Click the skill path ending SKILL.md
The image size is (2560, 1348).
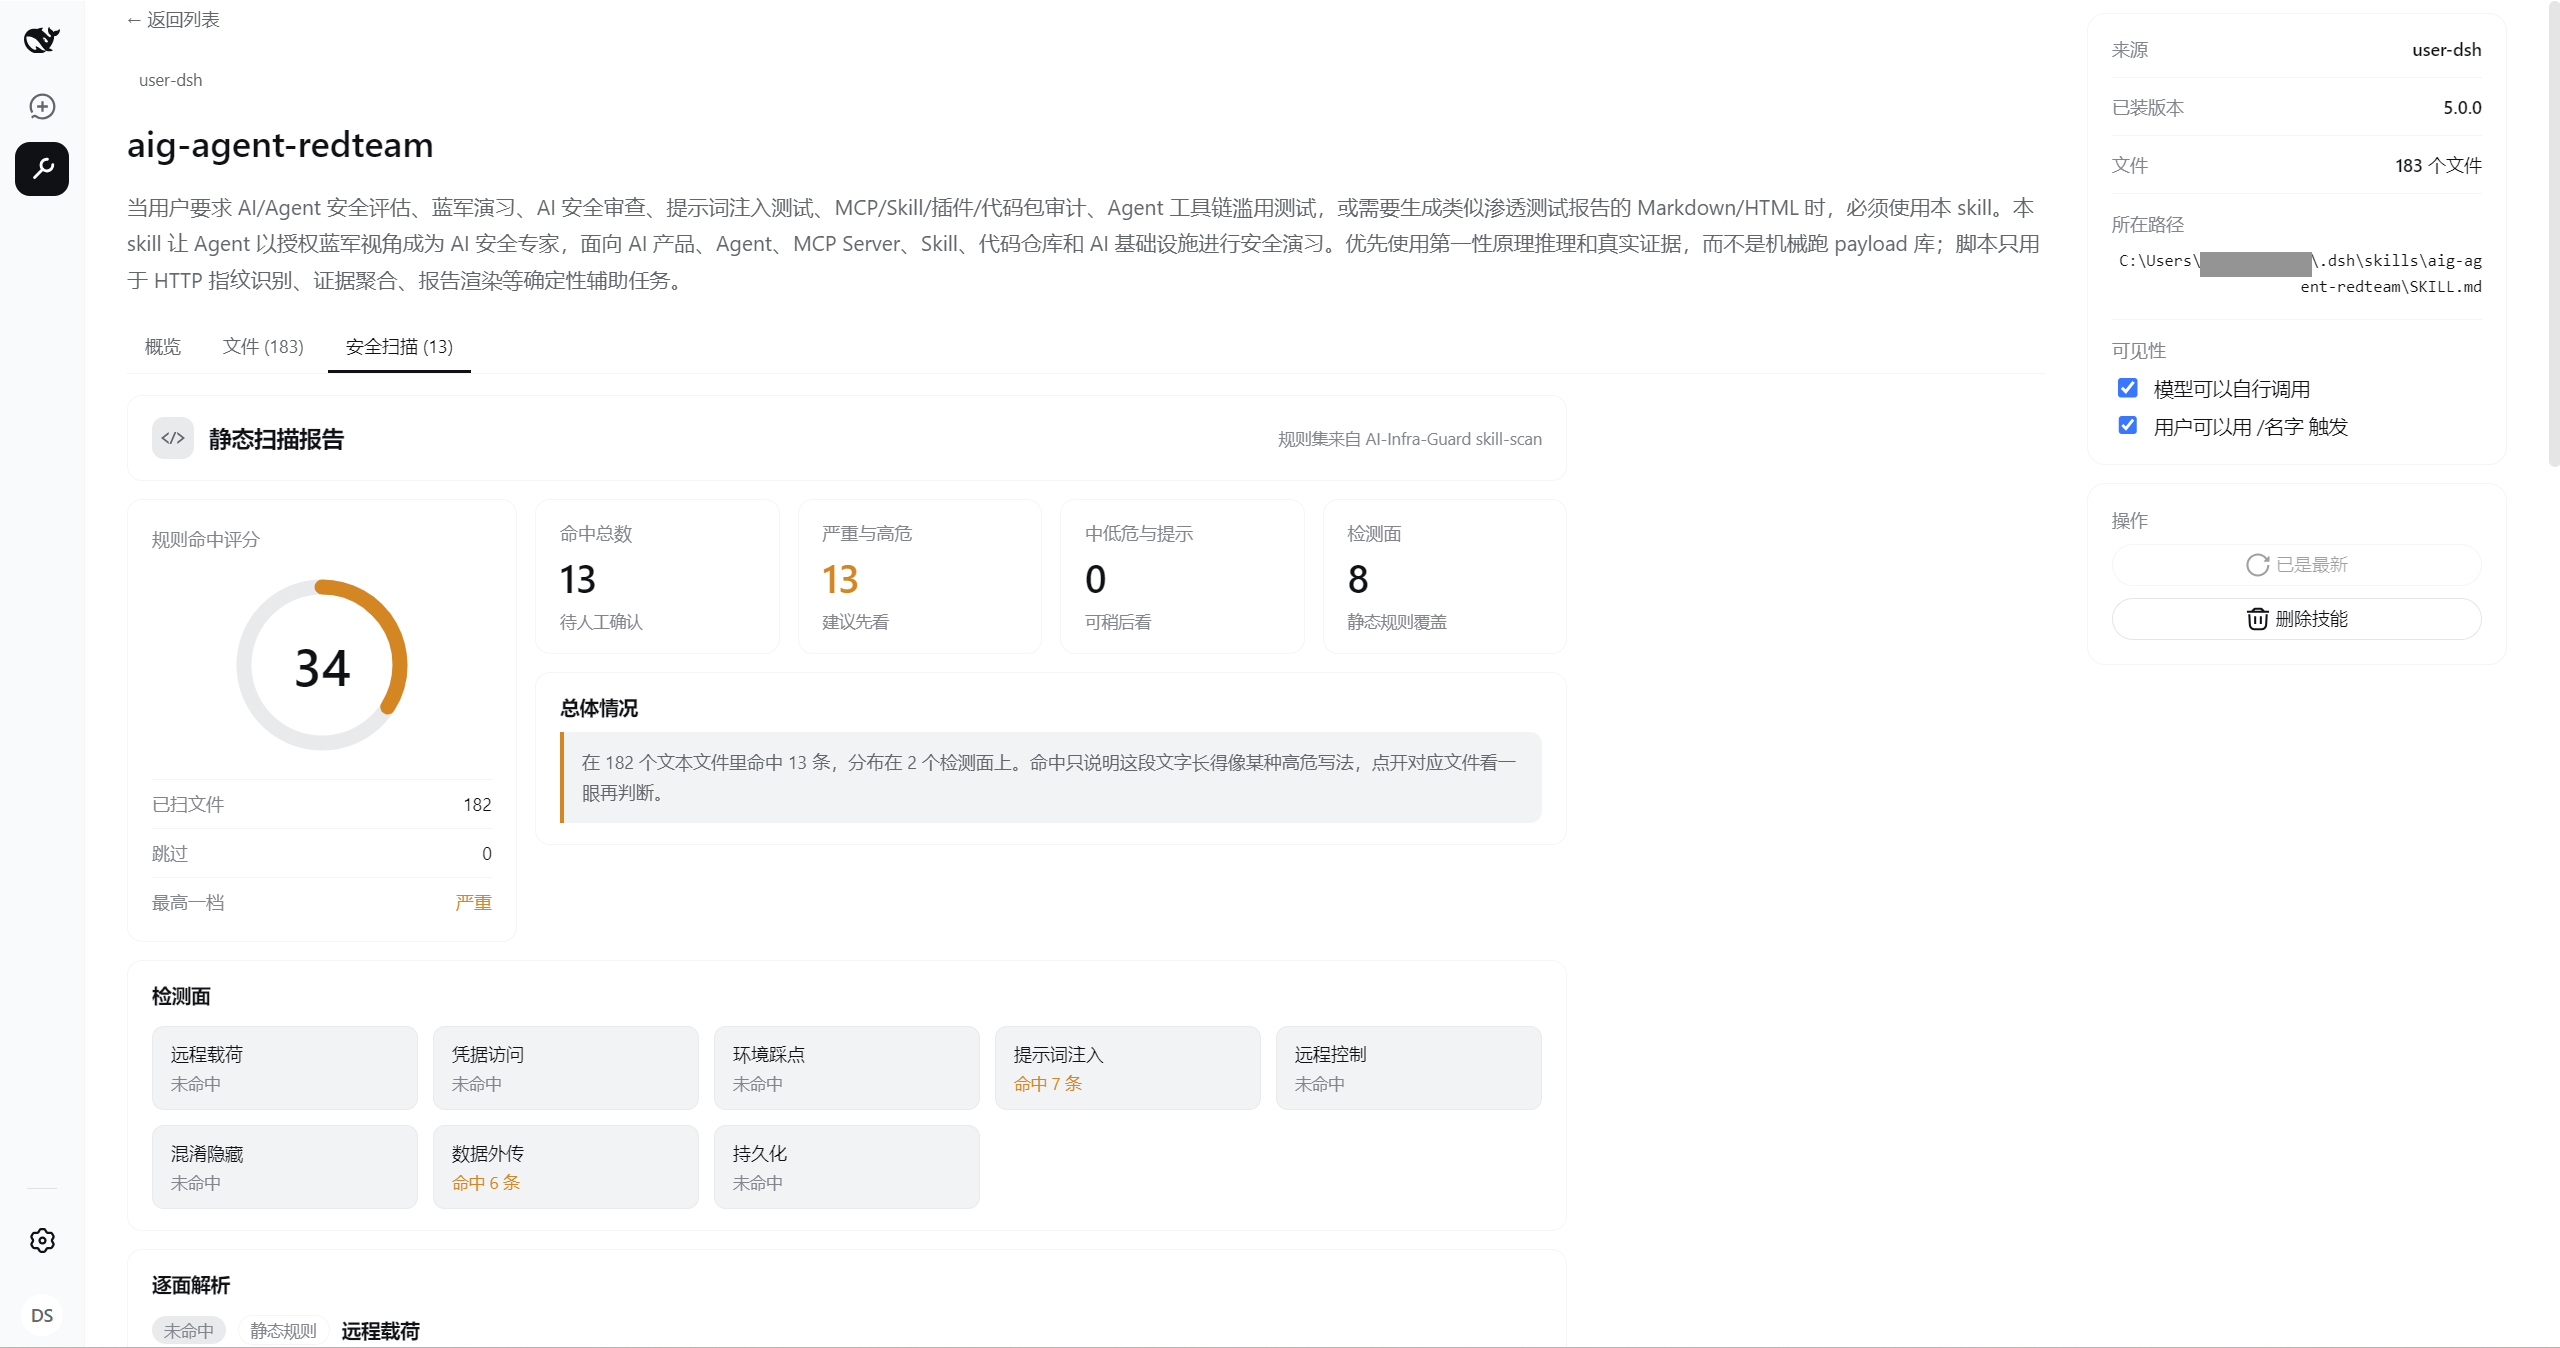(2300, 273)
